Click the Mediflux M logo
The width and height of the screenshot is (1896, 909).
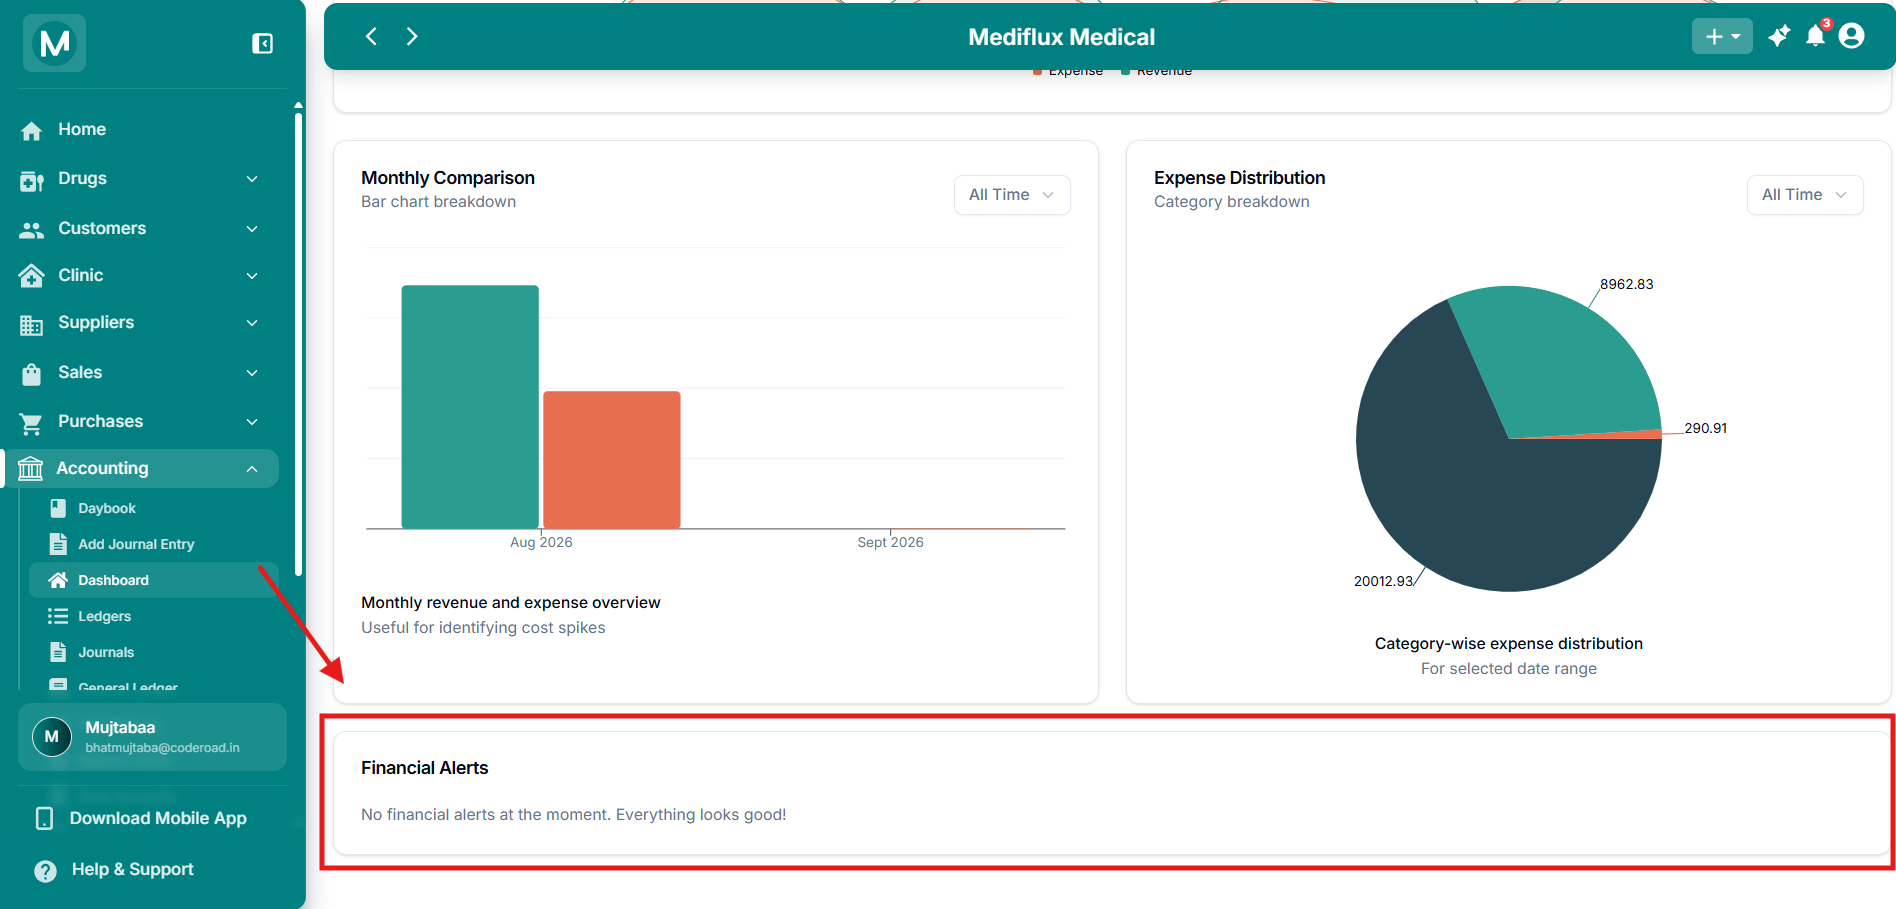point(54,43)
